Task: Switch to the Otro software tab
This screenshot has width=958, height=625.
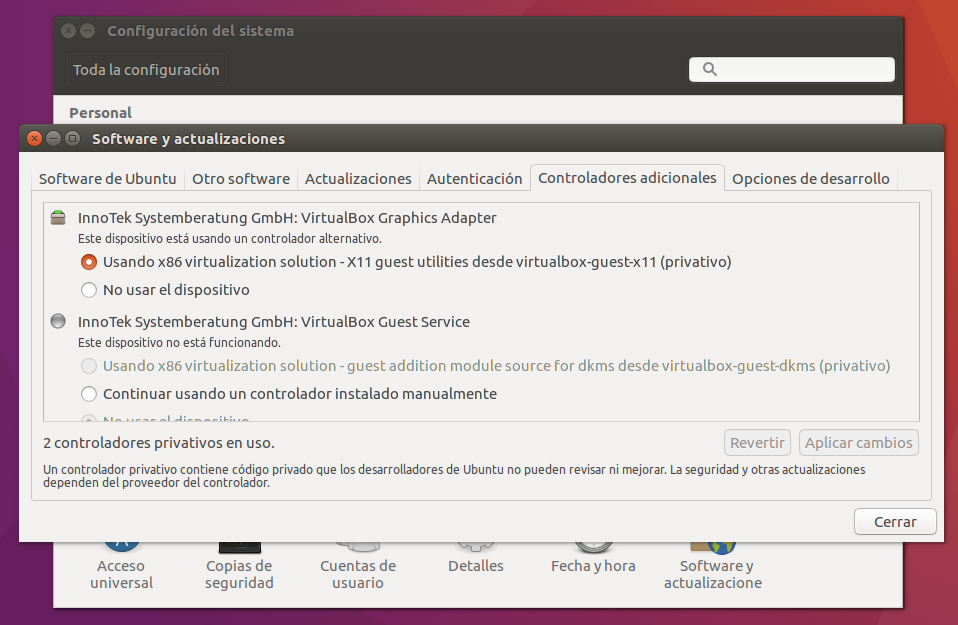Action: [x=241, y=179]
